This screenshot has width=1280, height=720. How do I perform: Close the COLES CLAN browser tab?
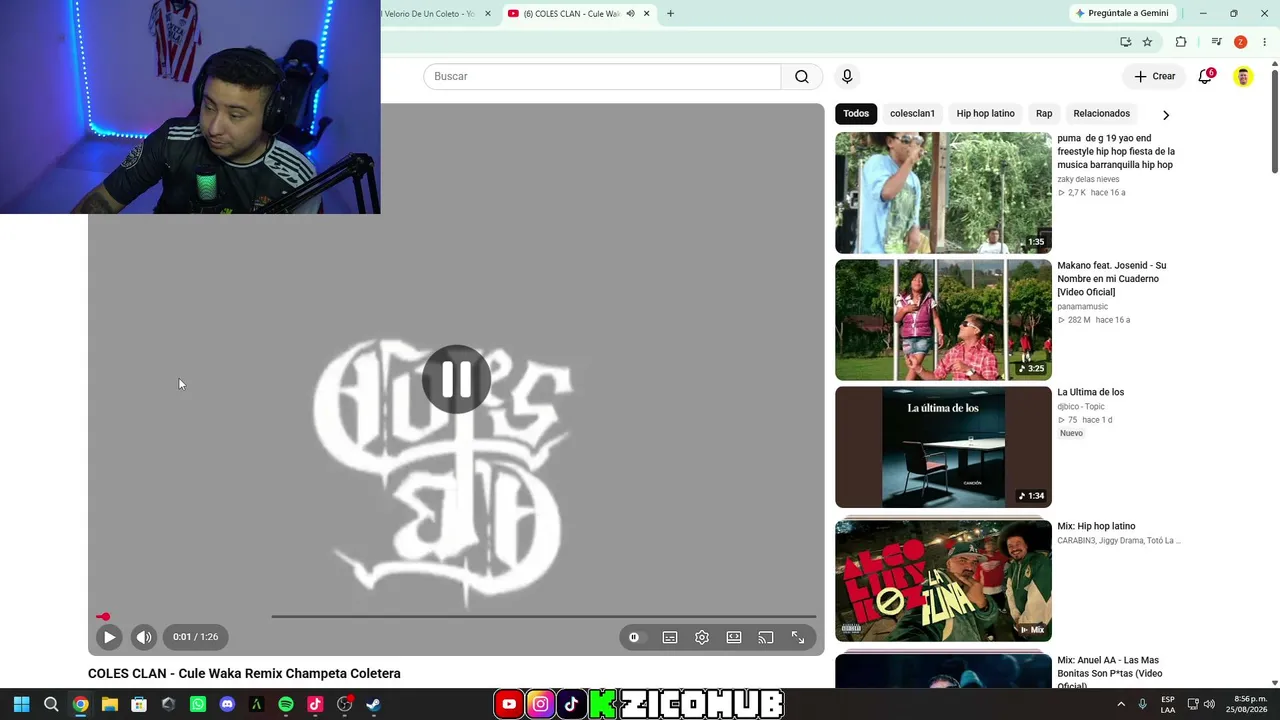647,14
